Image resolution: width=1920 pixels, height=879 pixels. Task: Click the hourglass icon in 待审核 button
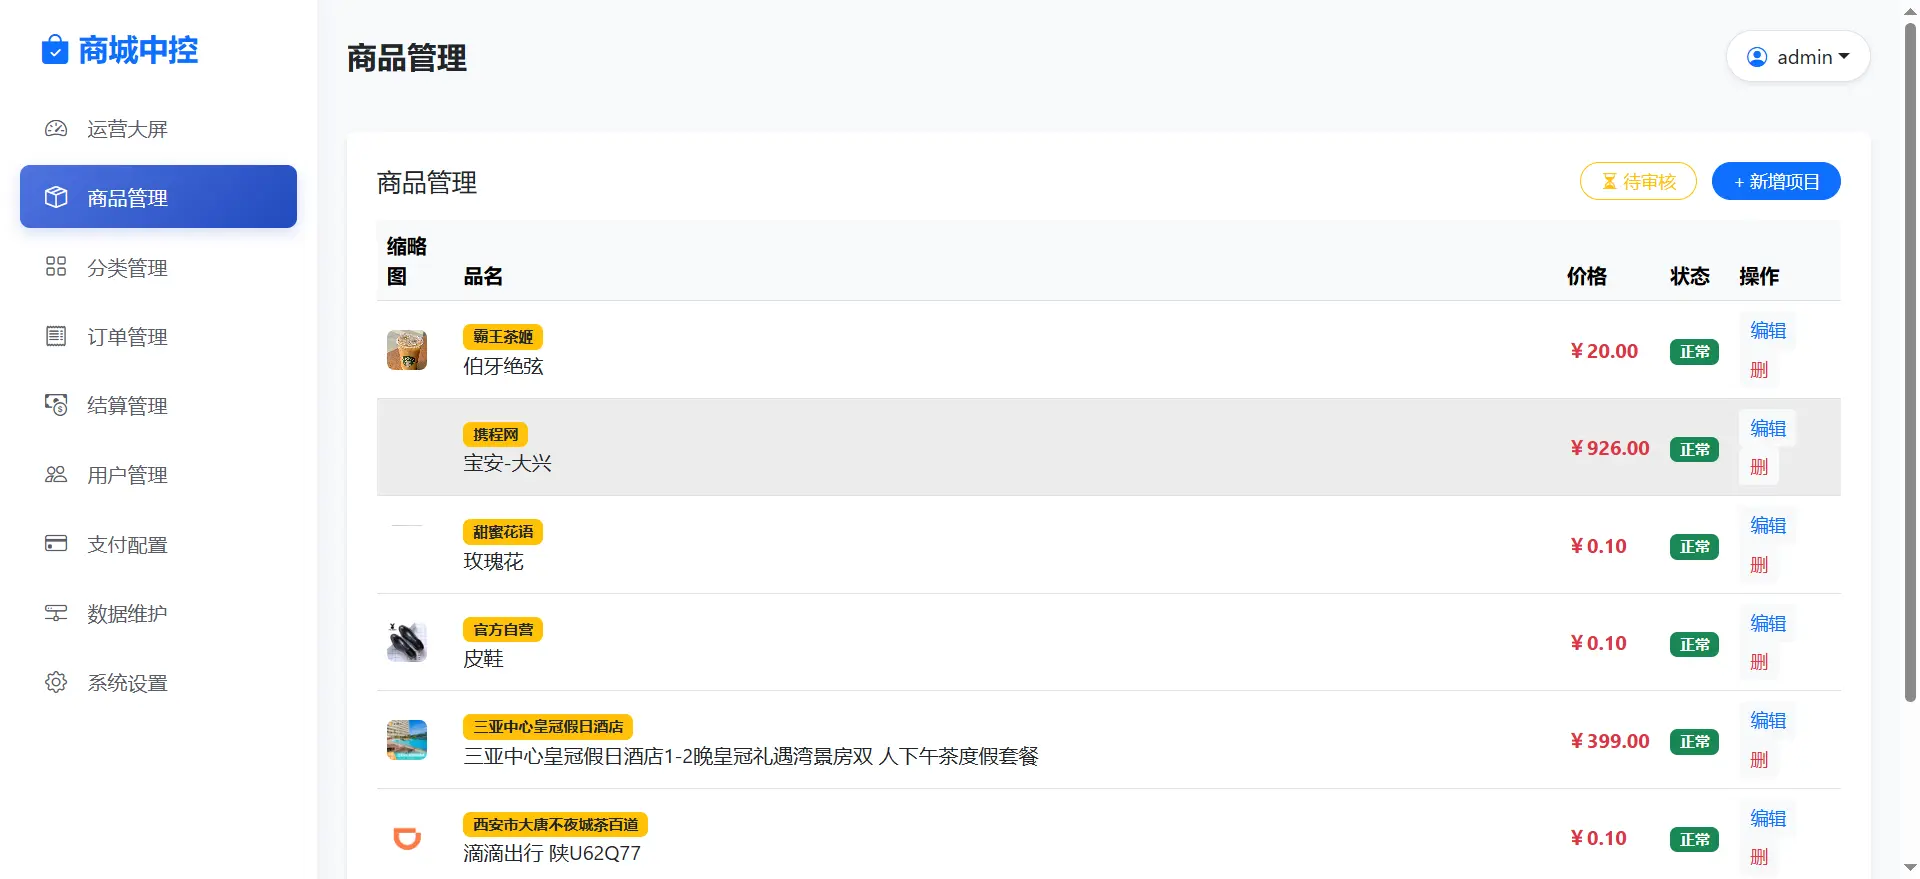pos(1609,181)
